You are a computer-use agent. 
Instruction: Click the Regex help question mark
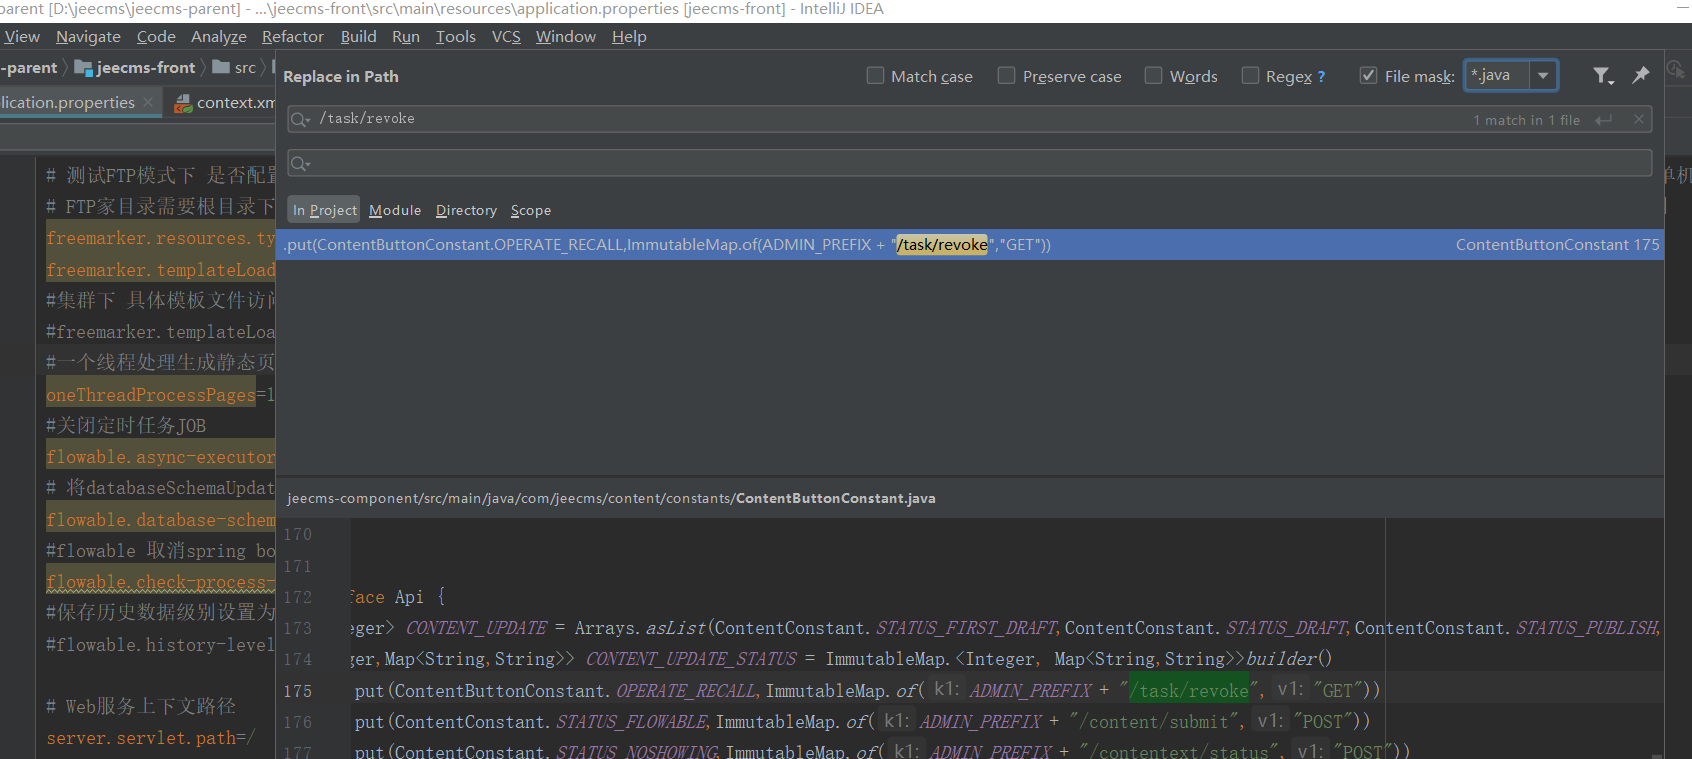tap(1321, 77)
